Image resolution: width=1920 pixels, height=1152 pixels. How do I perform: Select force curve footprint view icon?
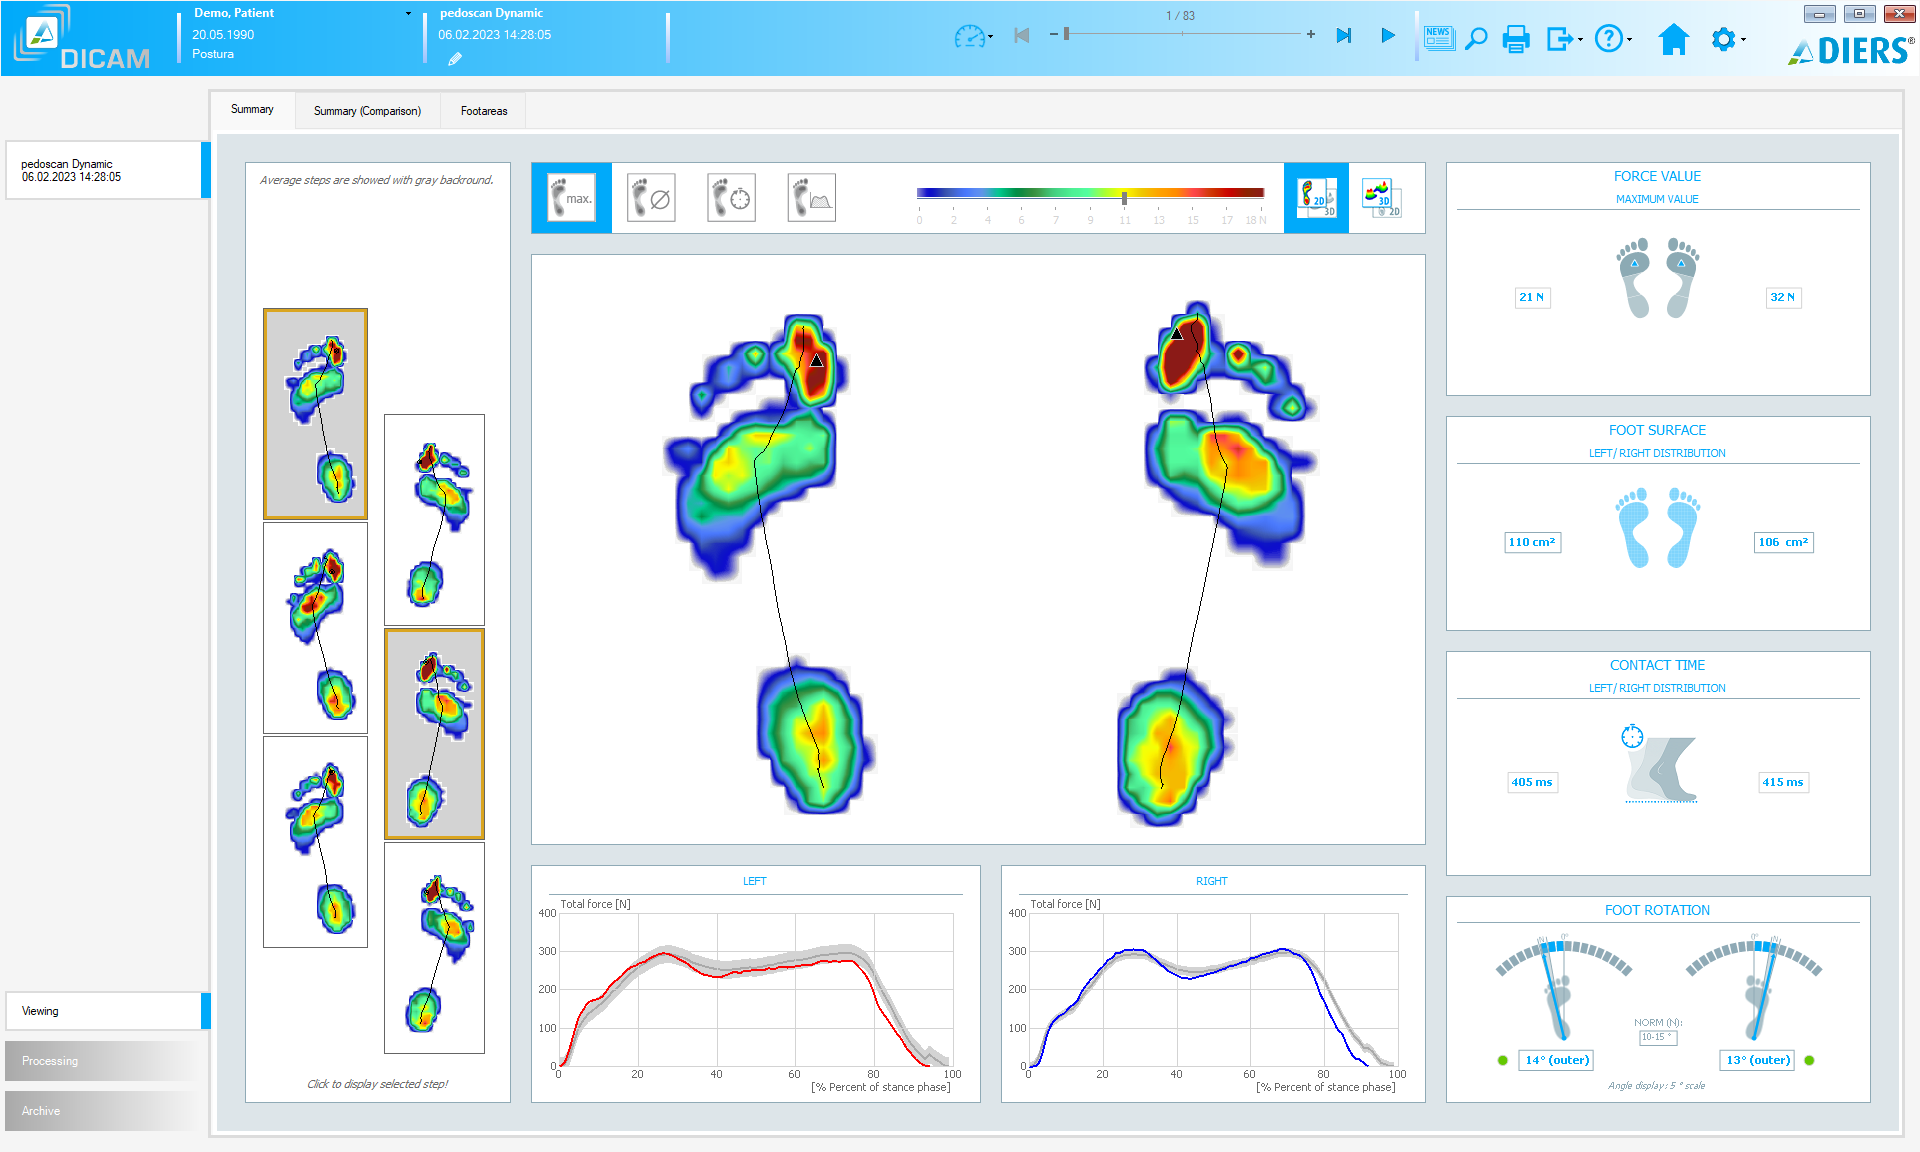tap(811, 198)
